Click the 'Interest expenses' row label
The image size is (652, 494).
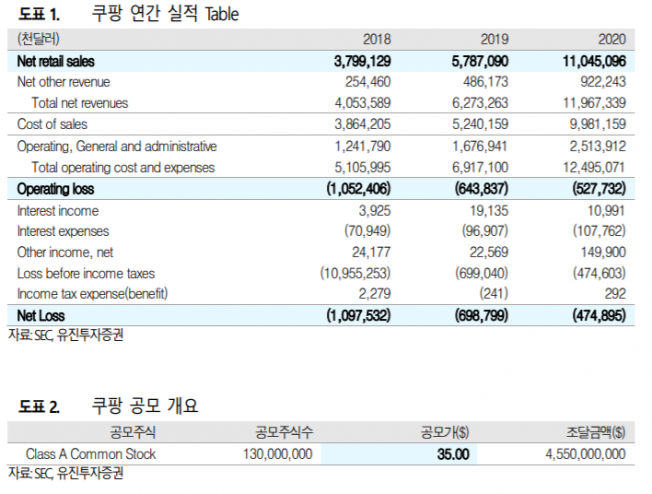63,231
